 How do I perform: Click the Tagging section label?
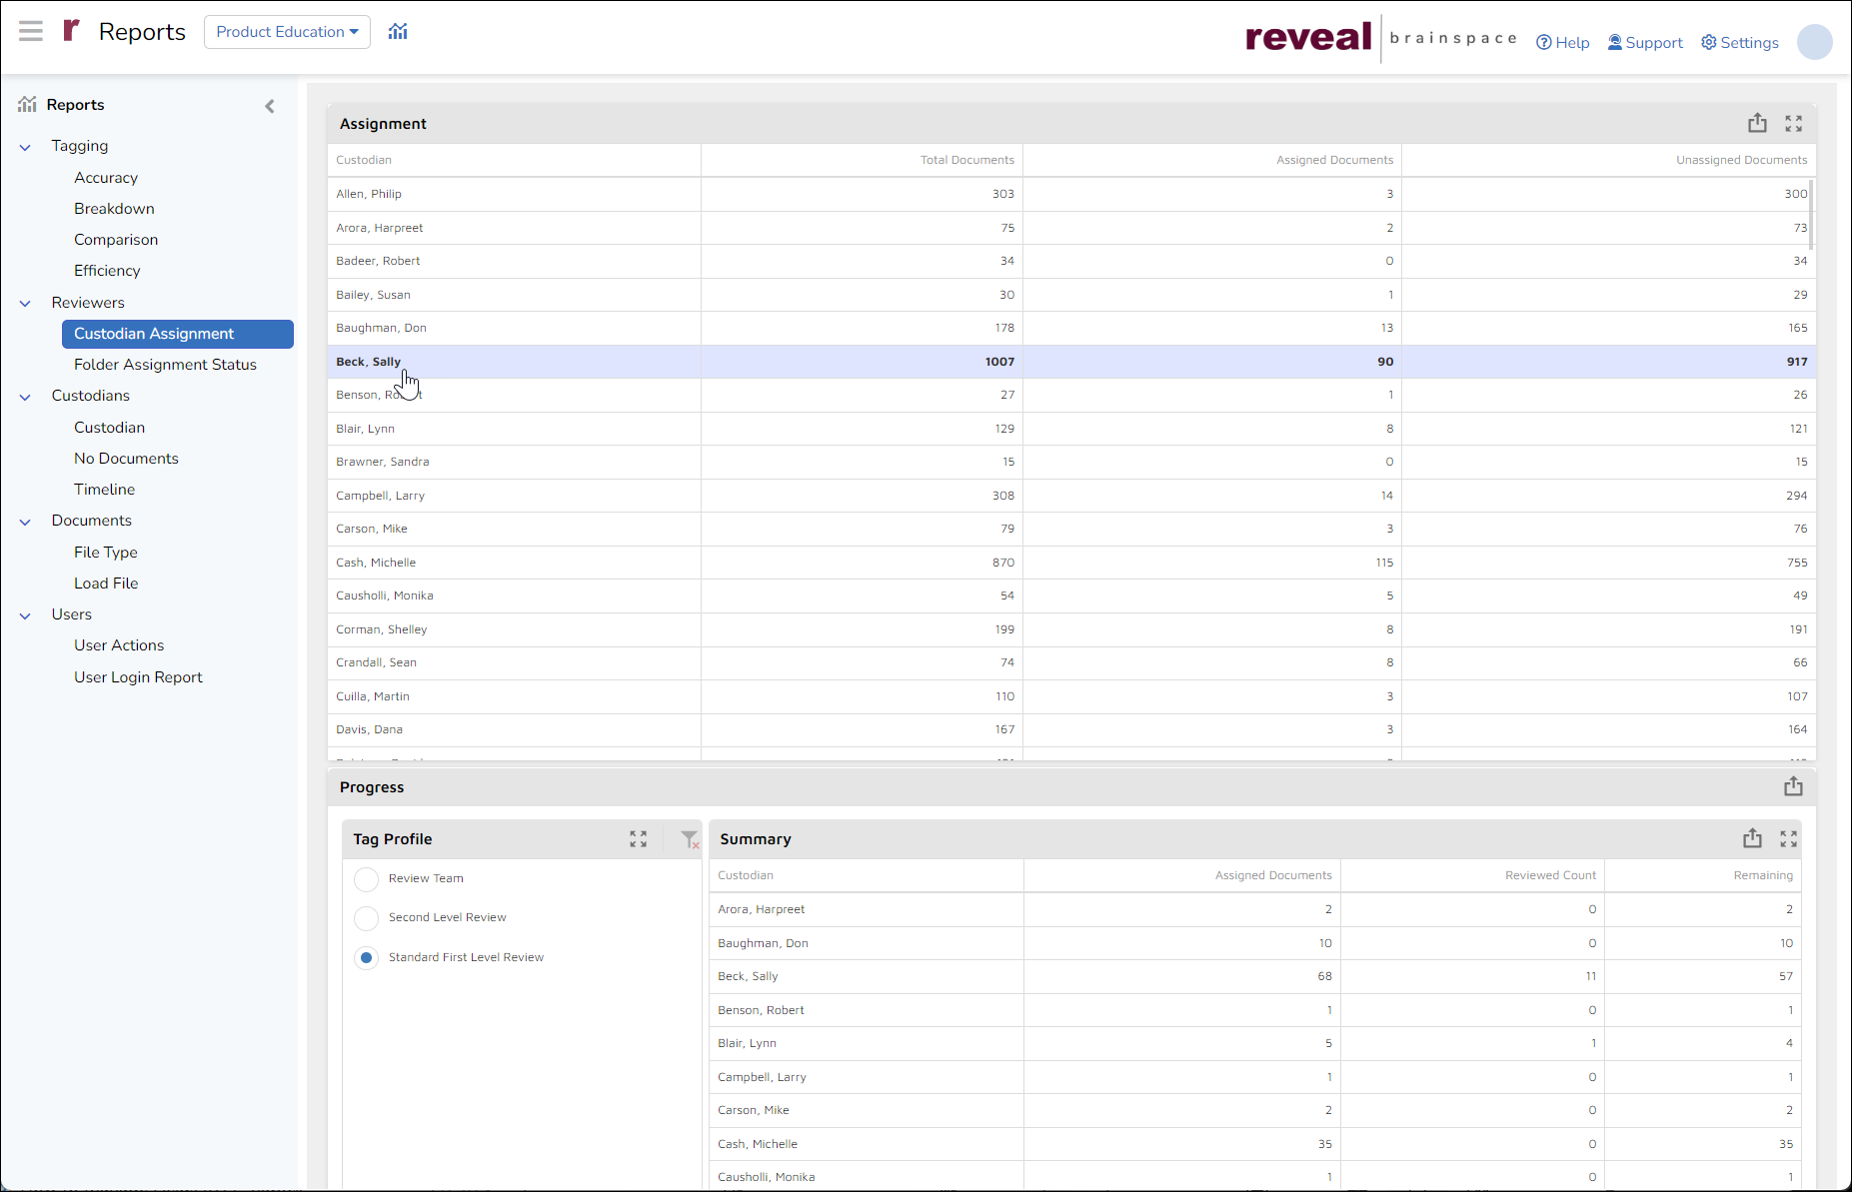click(x=80, y=145)
